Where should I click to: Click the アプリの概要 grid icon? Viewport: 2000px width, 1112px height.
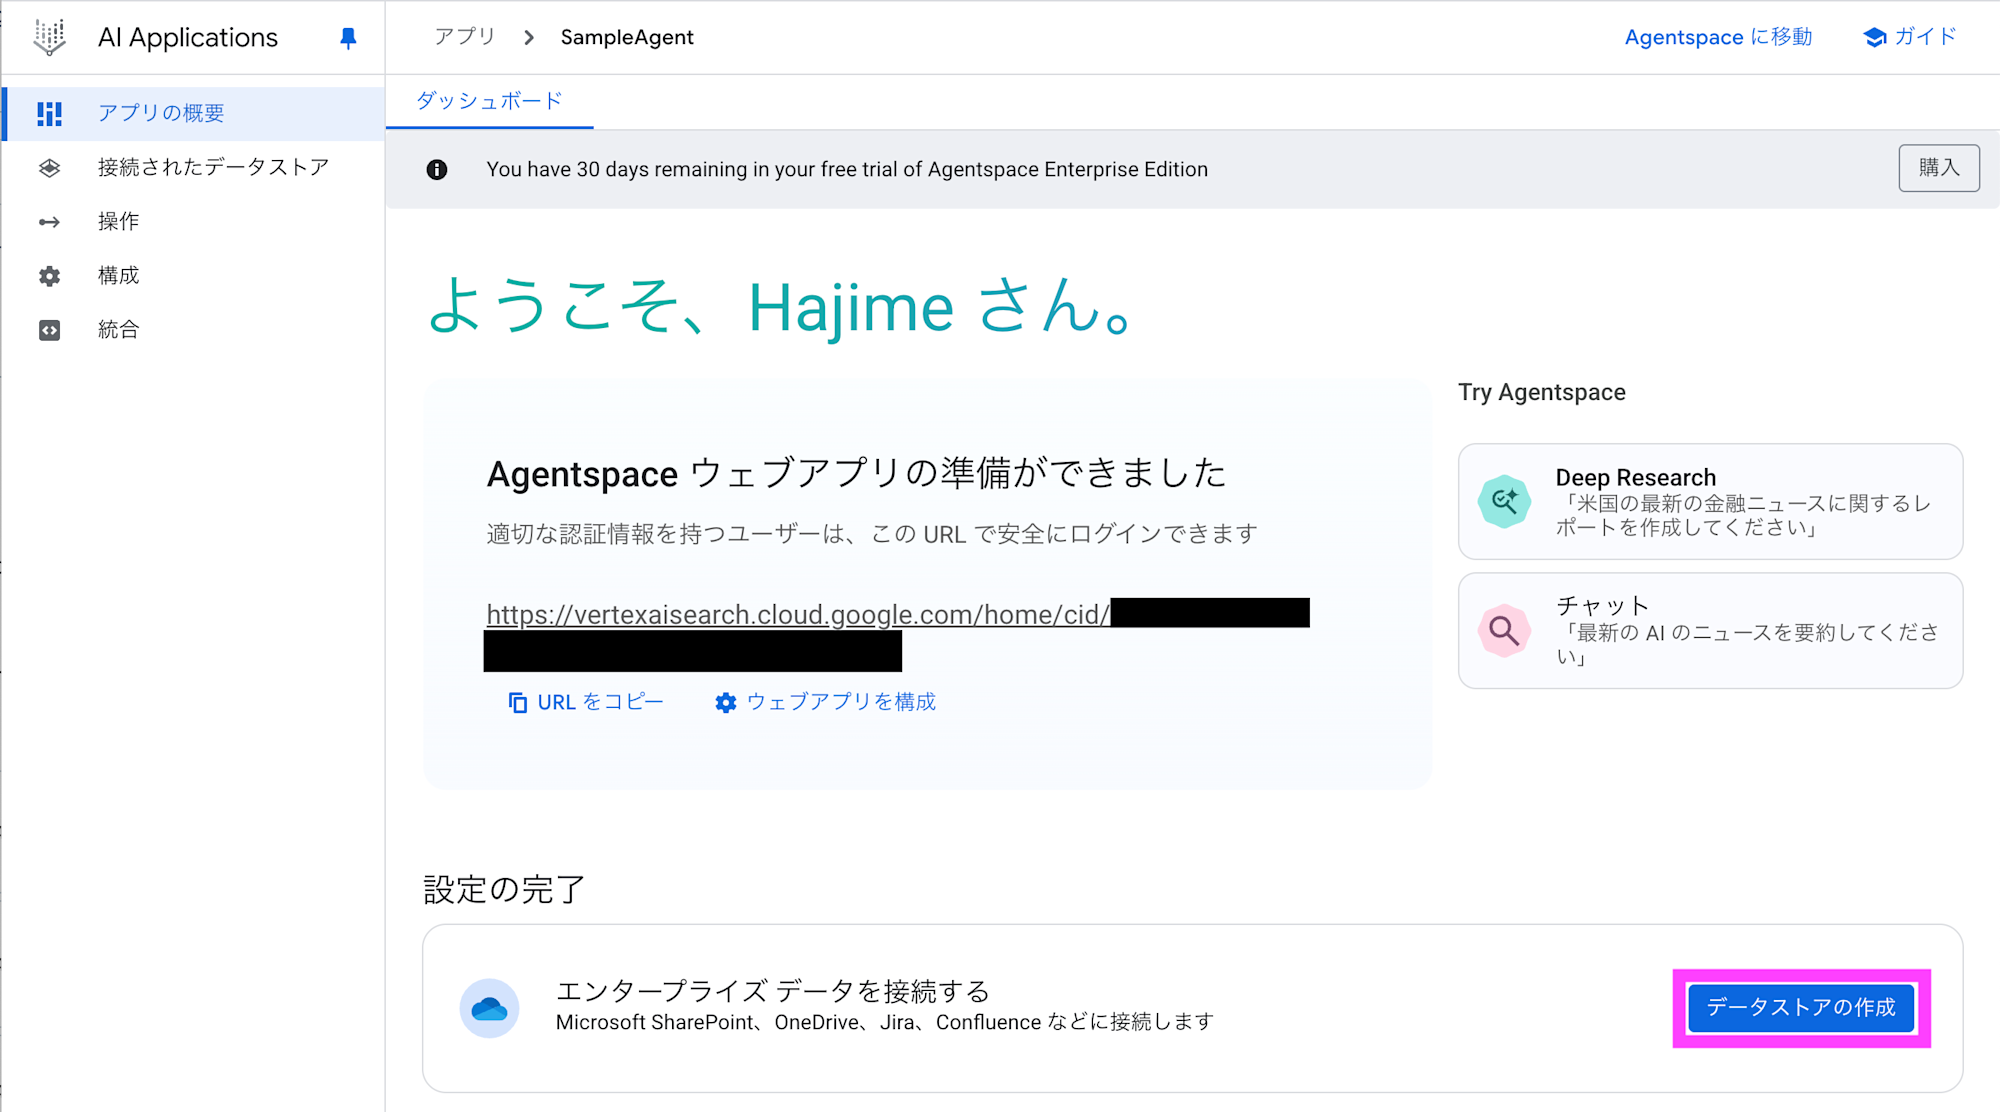pos(49,113)
